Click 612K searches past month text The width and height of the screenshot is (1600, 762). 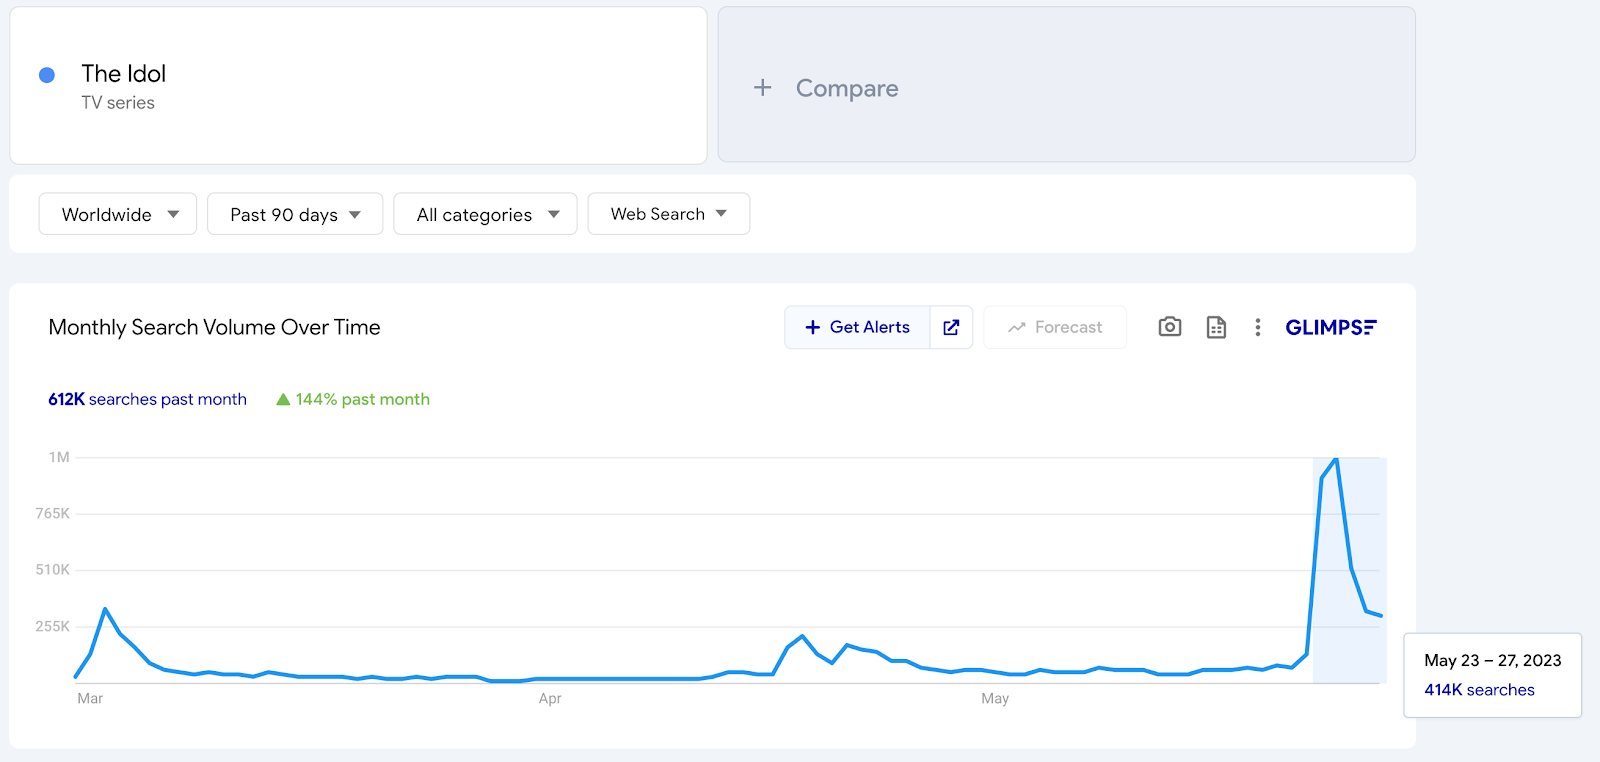(x=148, y=399)
